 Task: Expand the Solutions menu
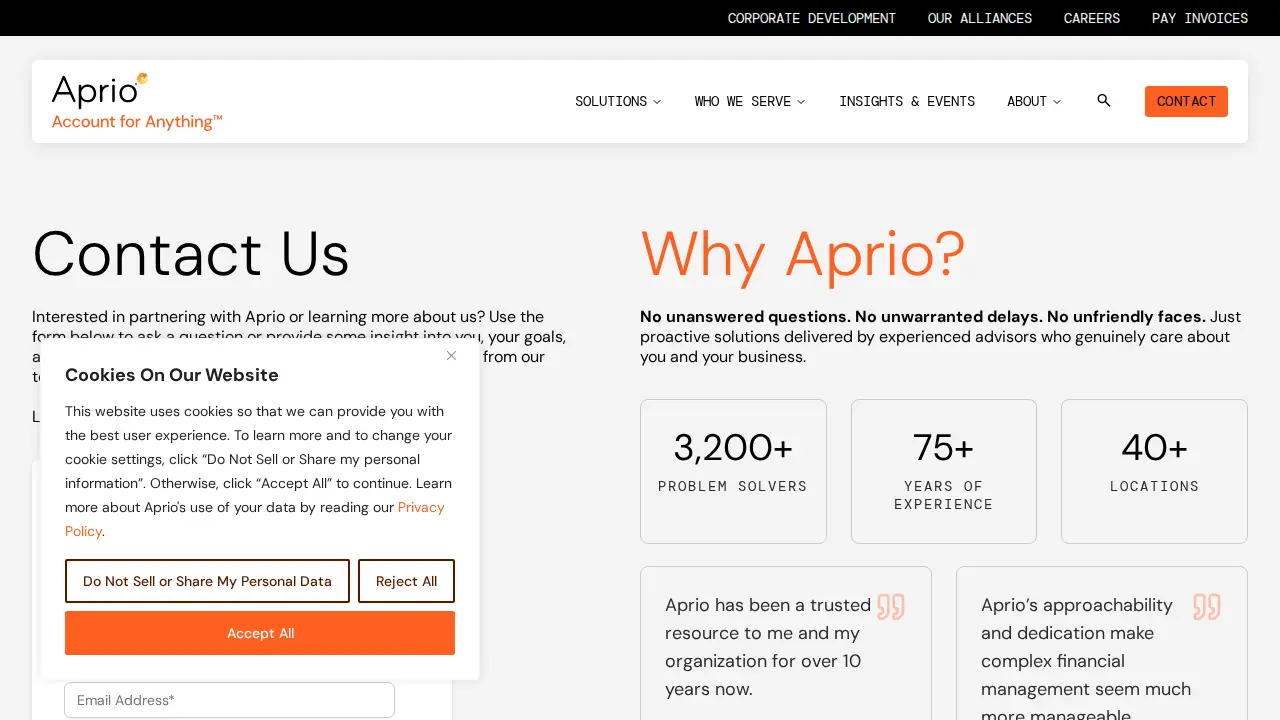pyautogui.click(x=618, y=101)
